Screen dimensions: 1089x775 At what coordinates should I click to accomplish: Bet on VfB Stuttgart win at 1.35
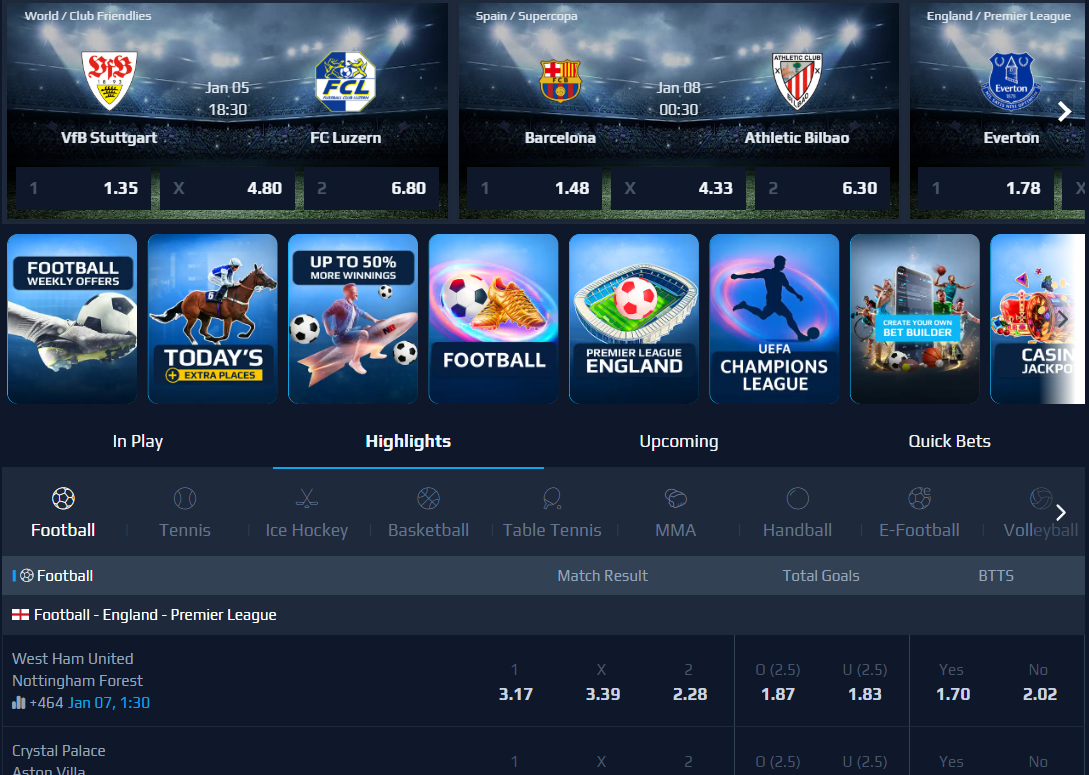point(83,188)
